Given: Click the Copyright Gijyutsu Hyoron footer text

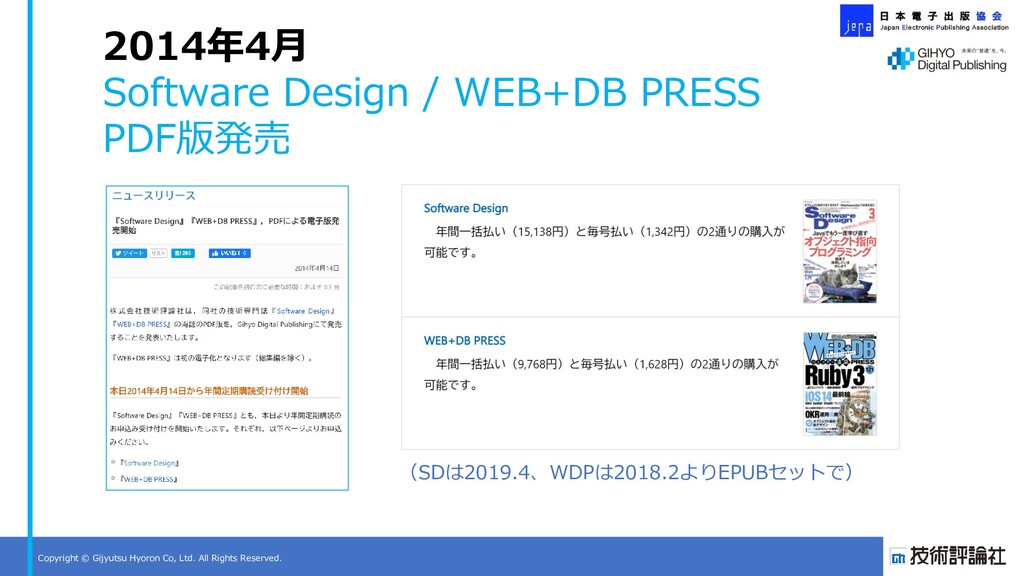Looking at the screenshot, I should [x=159, y=558].
